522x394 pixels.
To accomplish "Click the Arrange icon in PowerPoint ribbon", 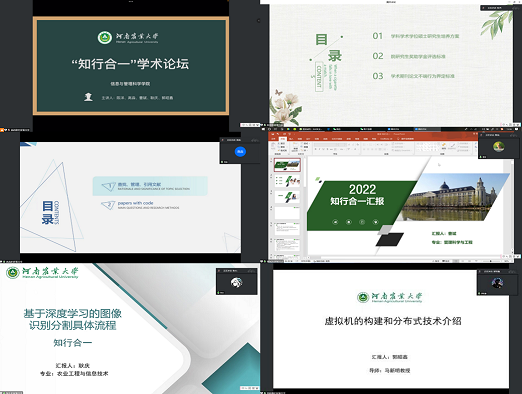I will pos(444,146).
